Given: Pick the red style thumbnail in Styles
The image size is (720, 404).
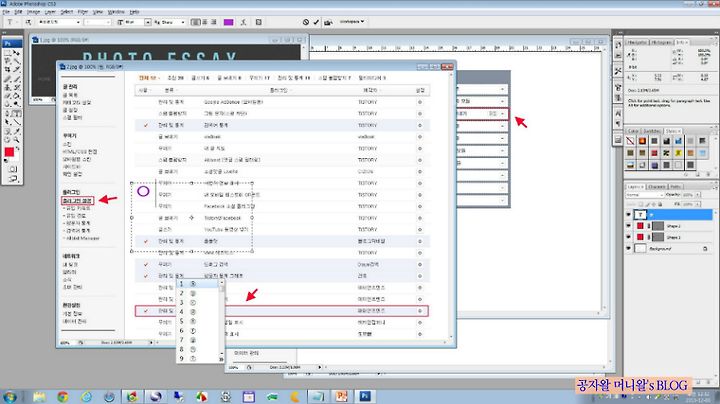Looking at the screenshot, I should click(x=654, y=153).
